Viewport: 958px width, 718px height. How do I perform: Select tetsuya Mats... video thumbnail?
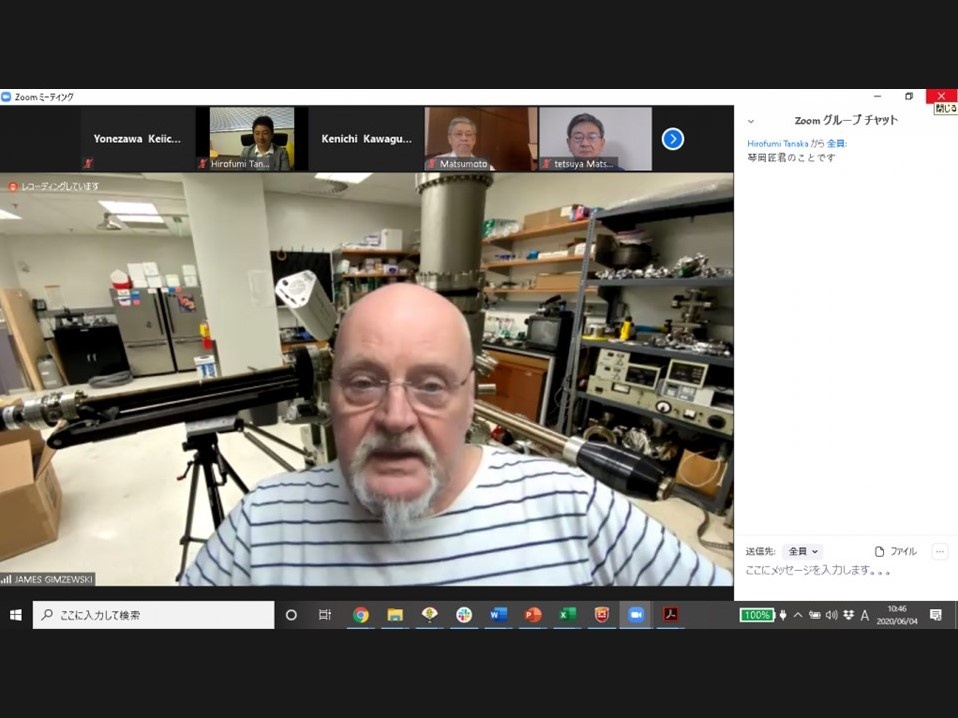coord(595,139)
